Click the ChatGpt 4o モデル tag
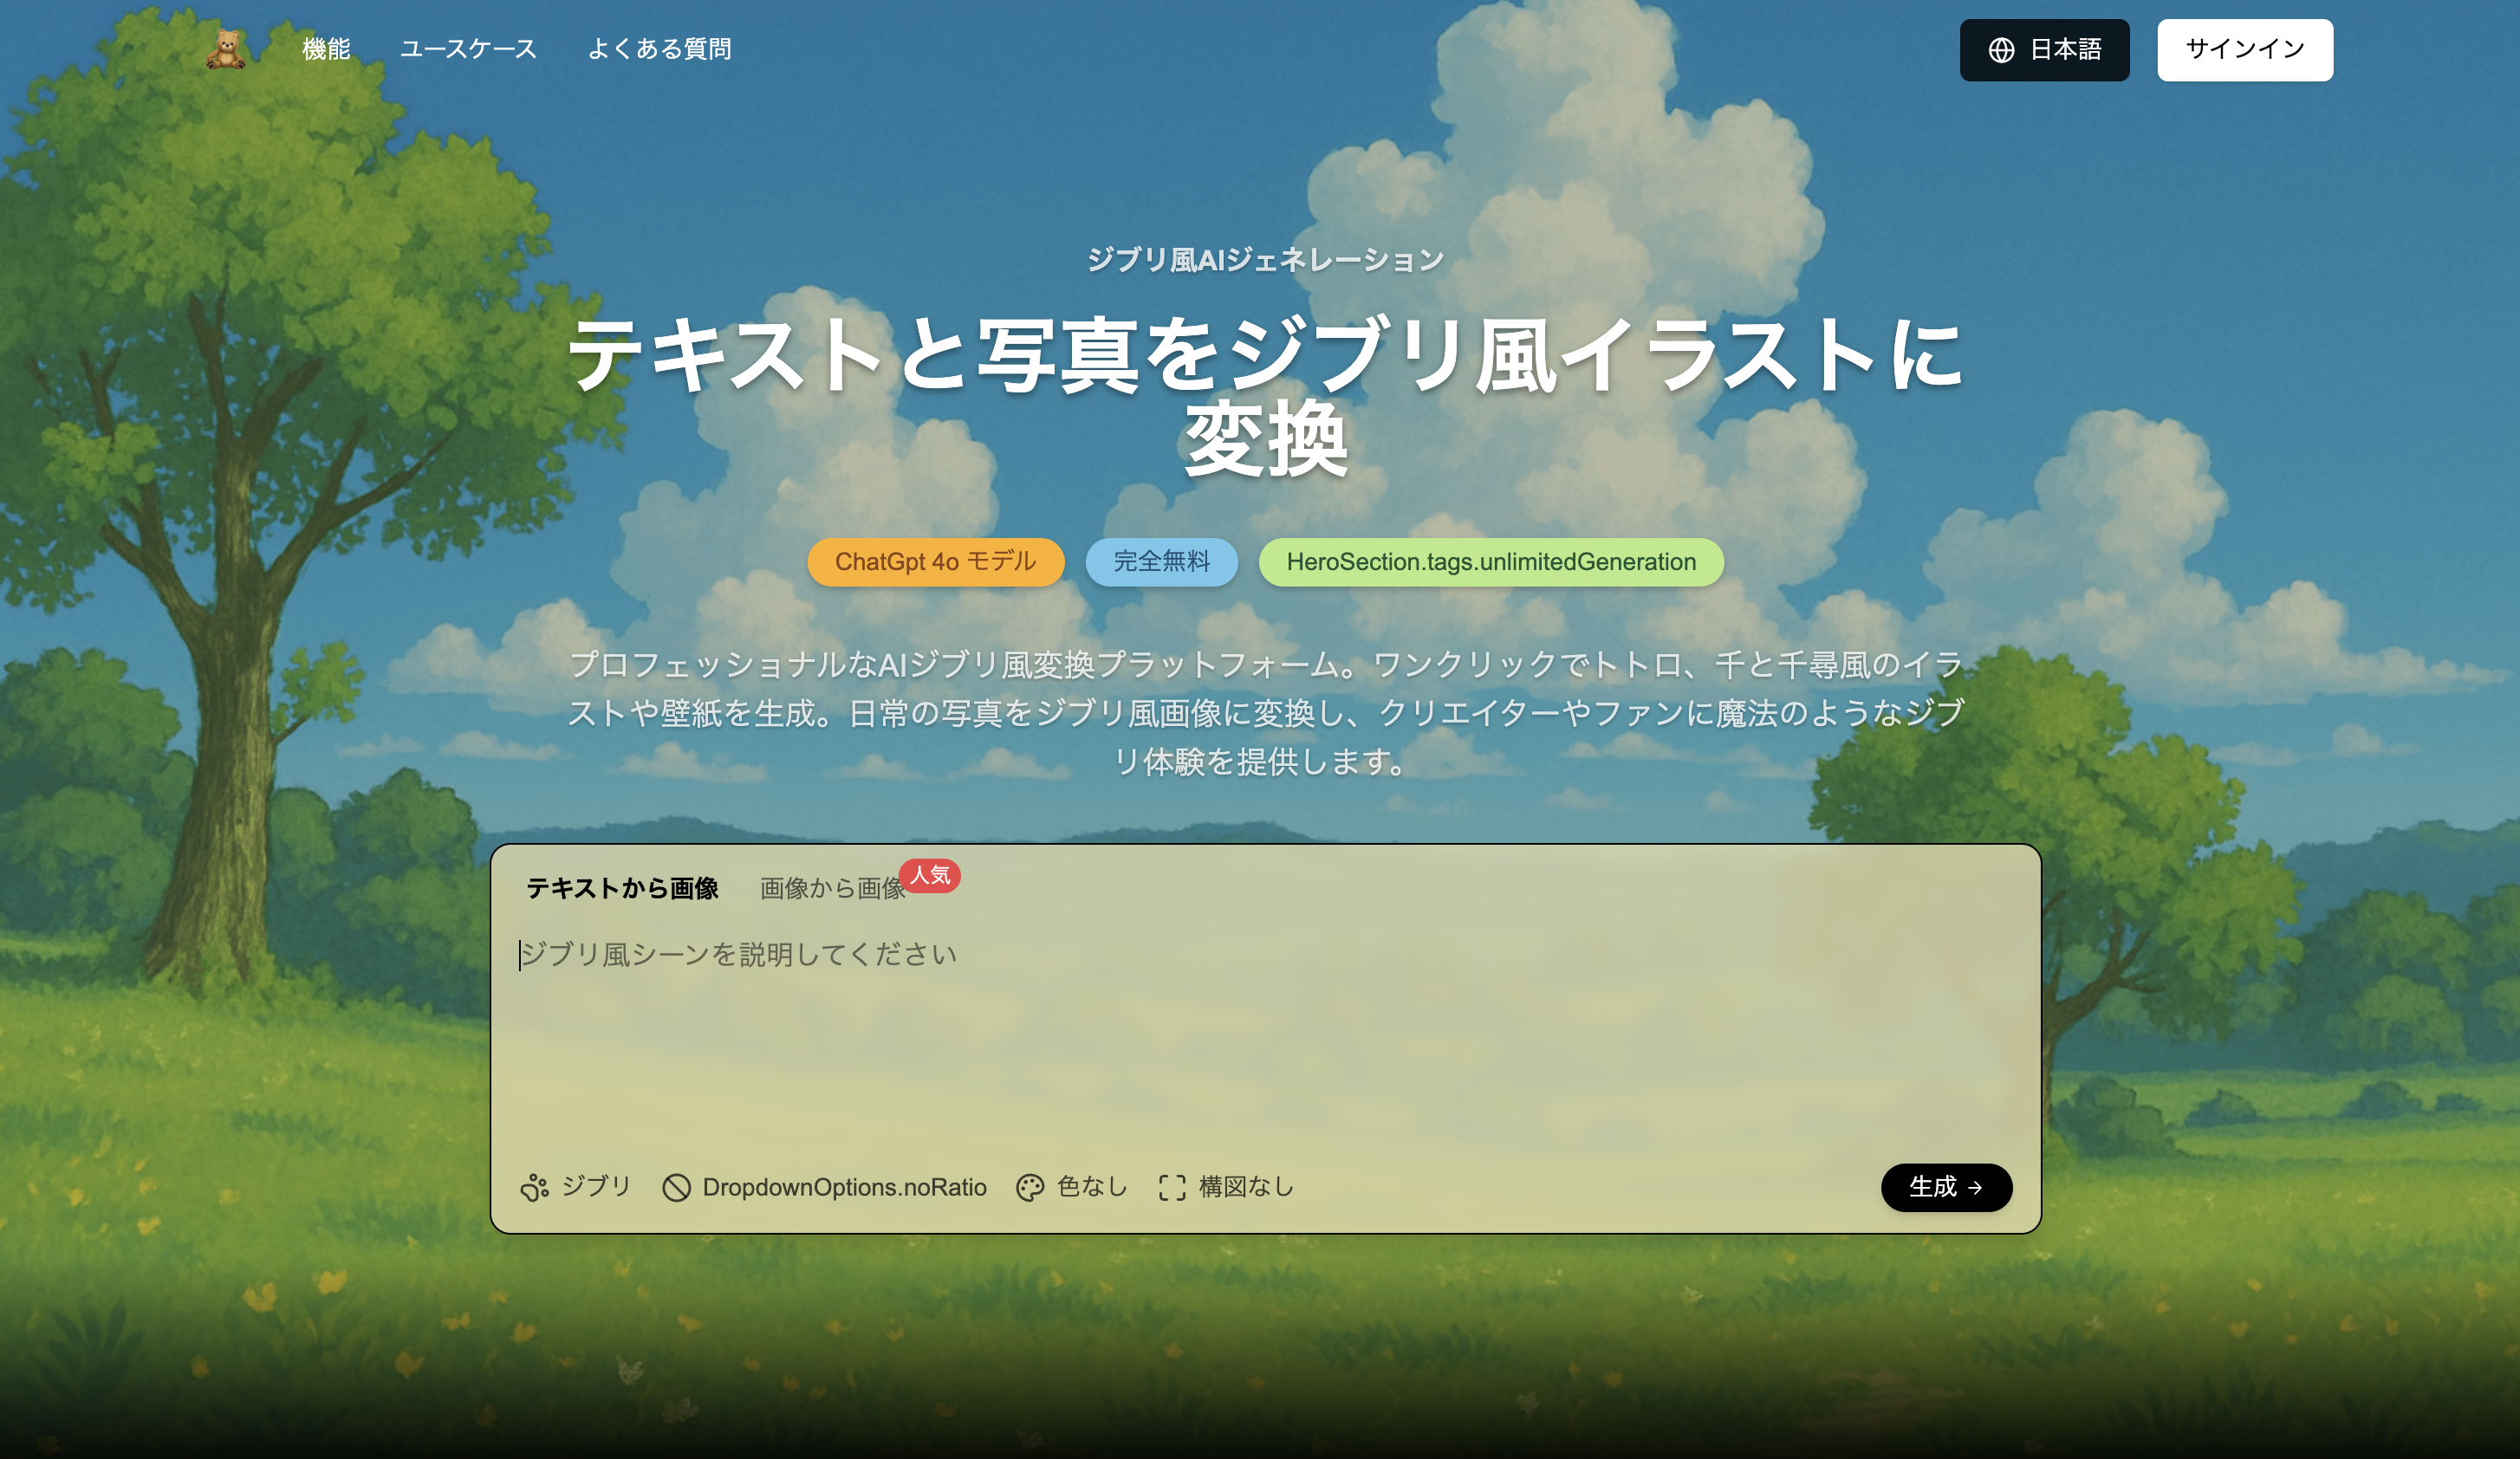Image resolution: width=2520 pixels, height=1459 pixels. [935, 562]
